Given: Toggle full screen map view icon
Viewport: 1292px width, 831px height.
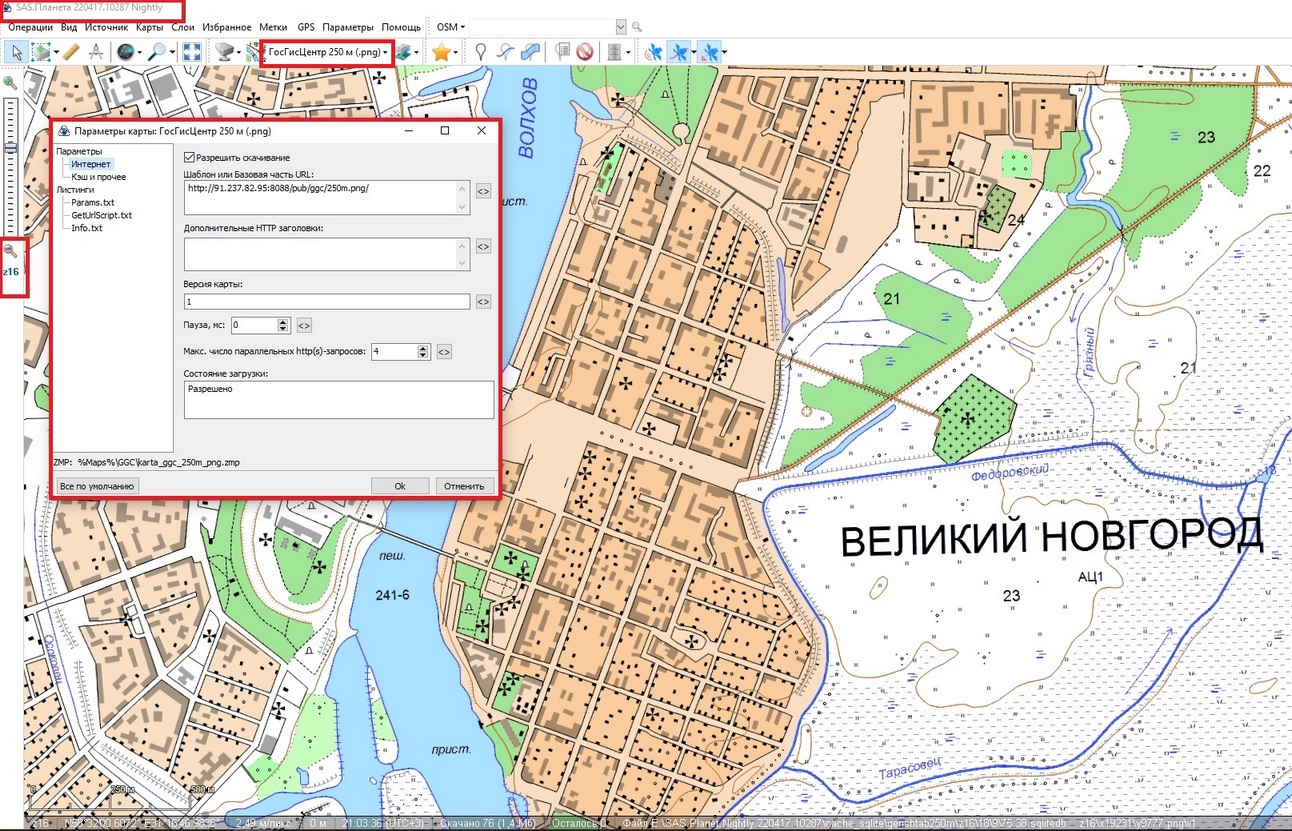Looking at the screenshot, I should pyautogui.click(x=192, y=52).
